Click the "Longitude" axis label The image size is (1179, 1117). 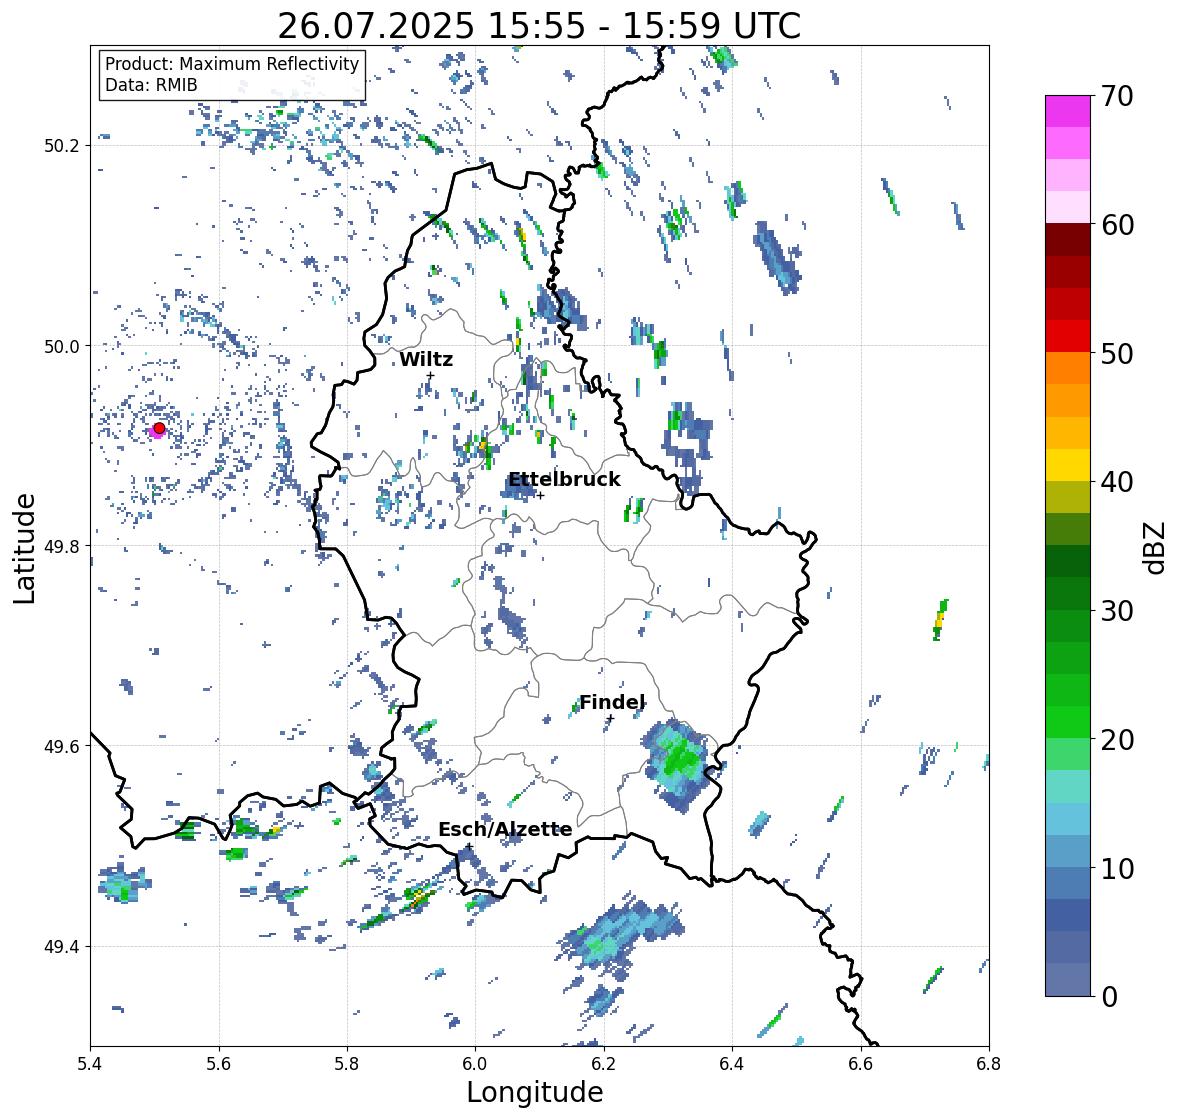tap(535, 1092)
